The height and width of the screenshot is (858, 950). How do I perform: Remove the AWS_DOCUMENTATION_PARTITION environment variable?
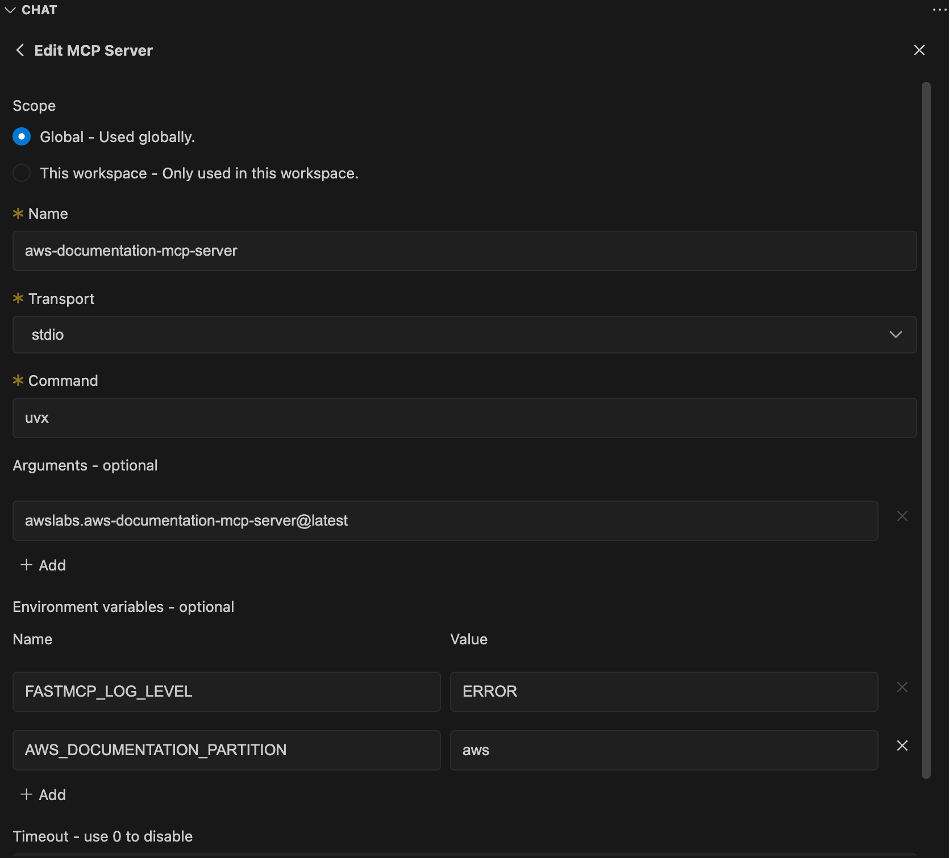[x=902, y=746]
